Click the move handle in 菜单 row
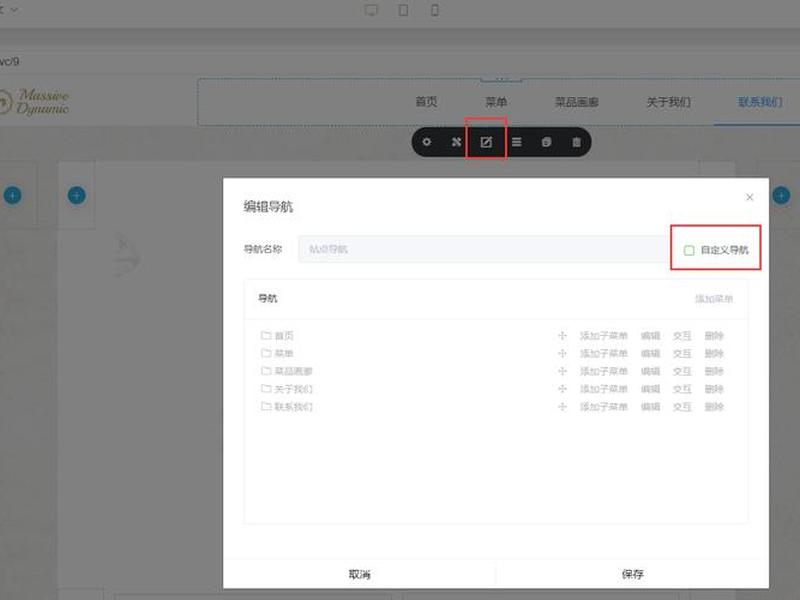800x600 pixels. [x=562, y=354]
